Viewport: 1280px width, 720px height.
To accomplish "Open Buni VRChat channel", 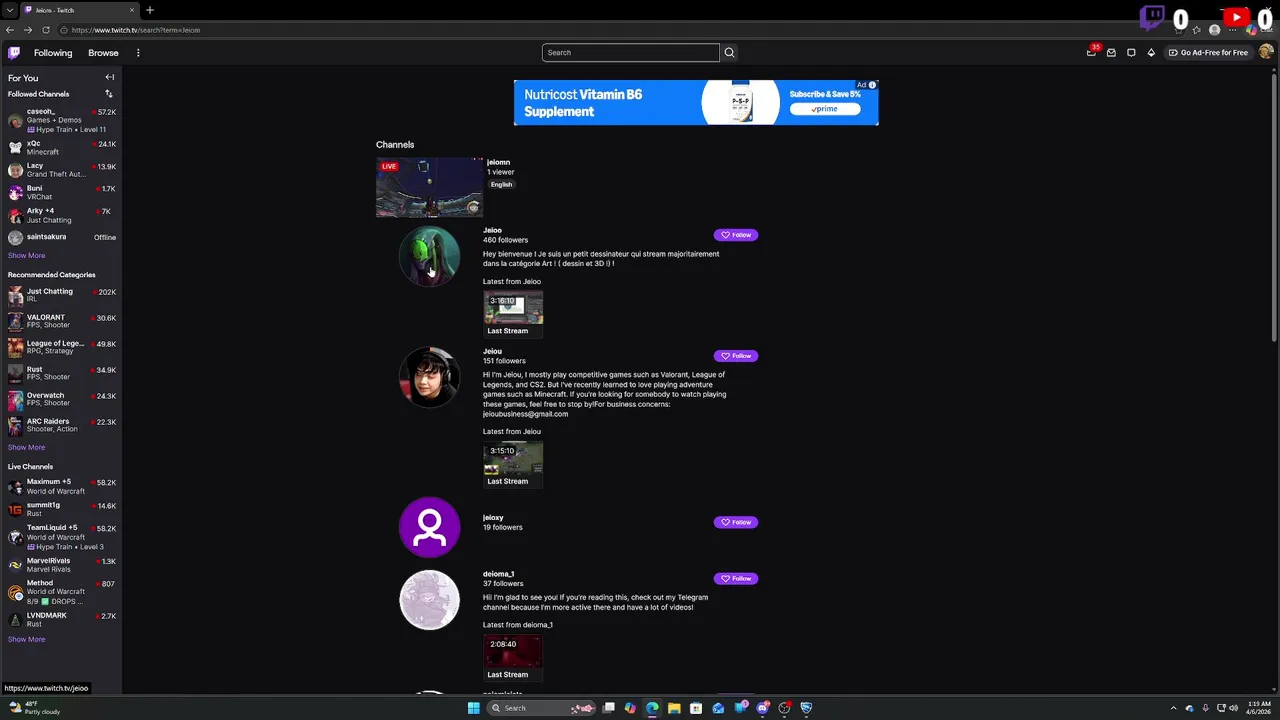I will click(x=61, y=192).
